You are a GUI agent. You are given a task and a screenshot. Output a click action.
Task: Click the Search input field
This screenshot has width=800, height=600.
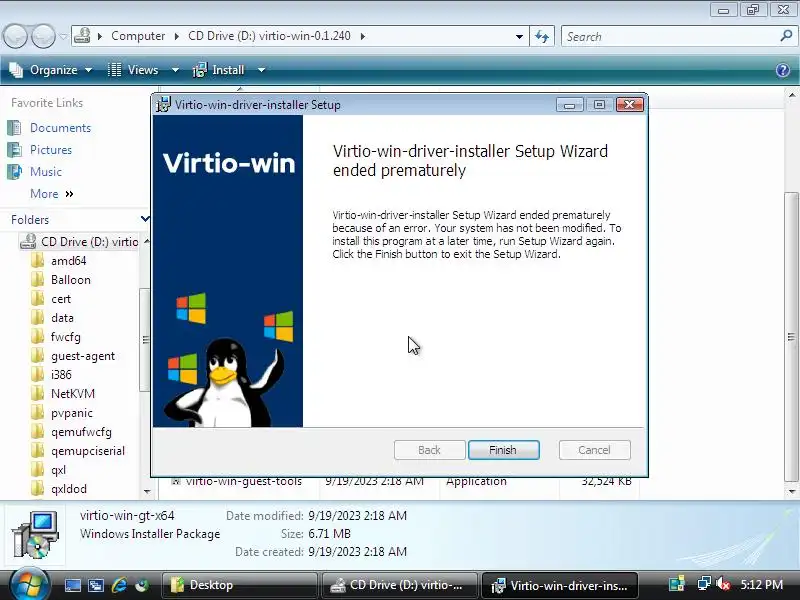(x=671, y=37)
